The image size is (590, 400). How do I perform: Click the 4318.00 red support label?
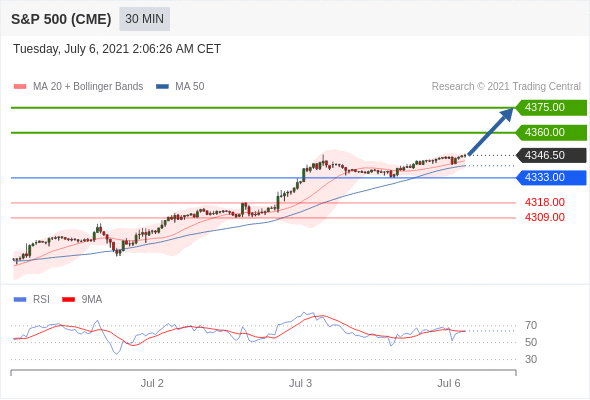(544, 202)
